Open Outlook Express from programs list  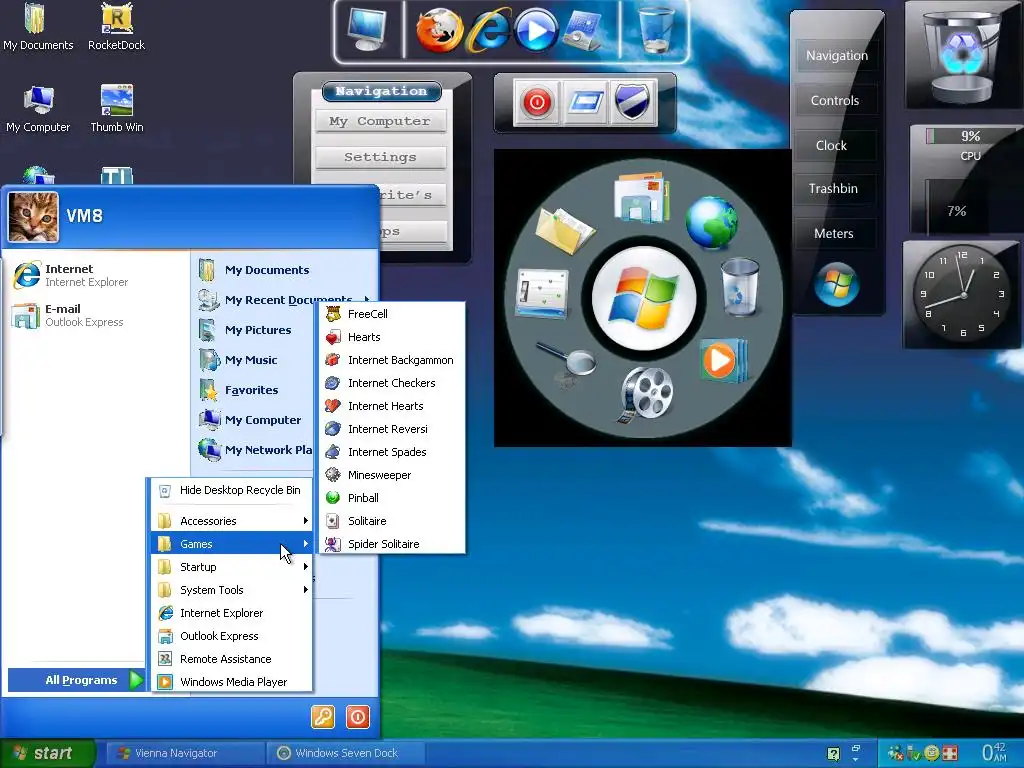click(x=232, y=636)
